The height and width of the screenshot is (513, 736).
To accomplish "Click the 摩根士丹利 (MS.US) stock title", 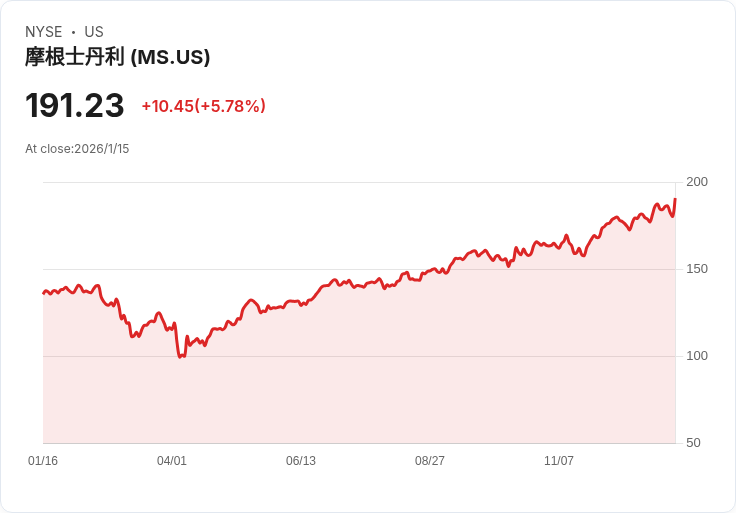I will pos(117,57).
